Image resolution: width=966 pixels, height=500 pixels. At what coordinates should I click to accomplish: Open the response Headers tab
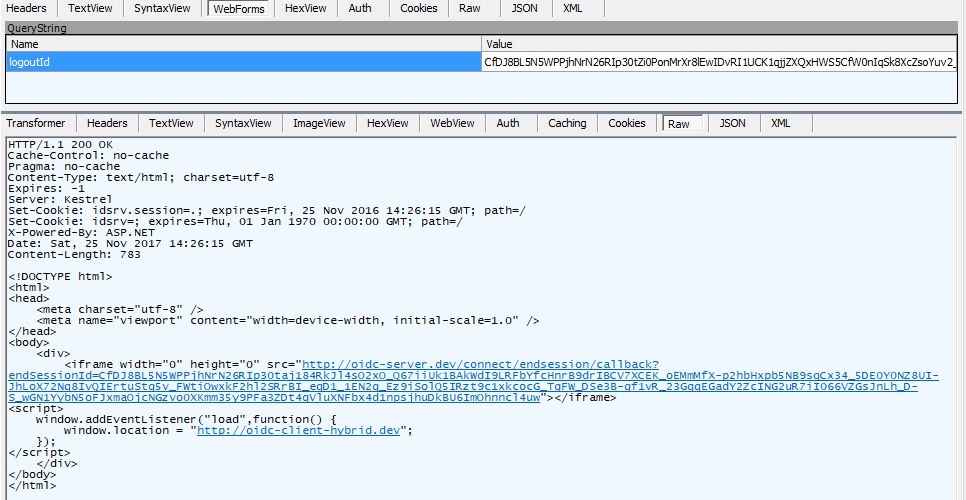107,123
